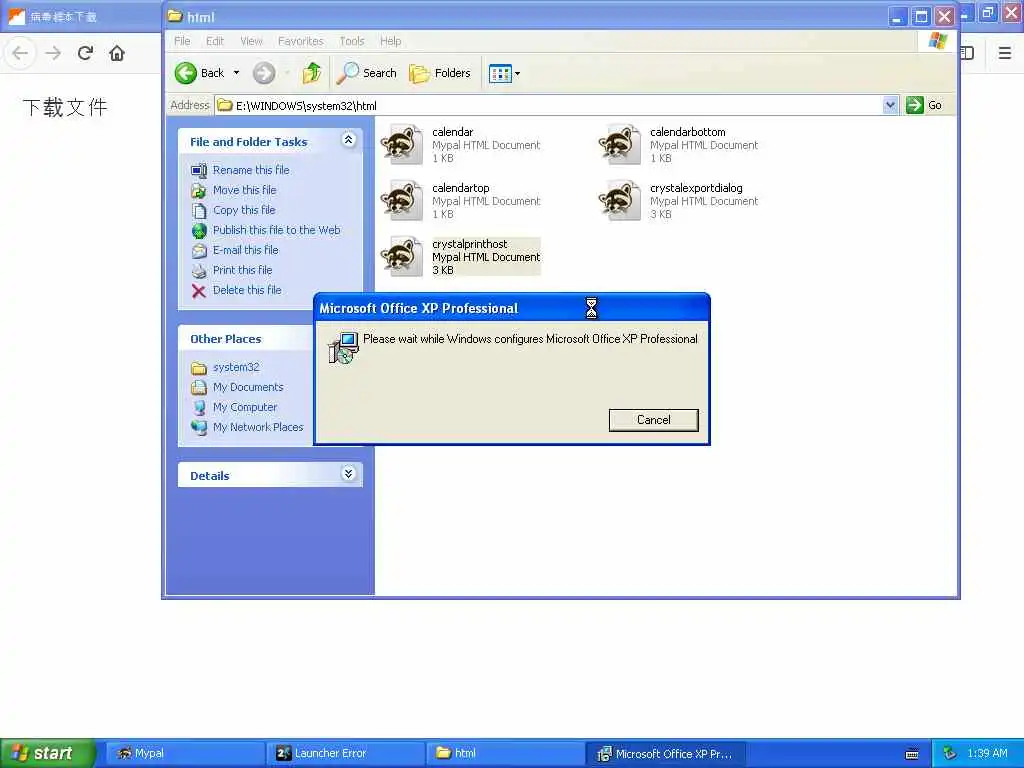The height and width of the screenshot is (768, 1024).
Task: Open the View menu
Action: click(251, 41)
